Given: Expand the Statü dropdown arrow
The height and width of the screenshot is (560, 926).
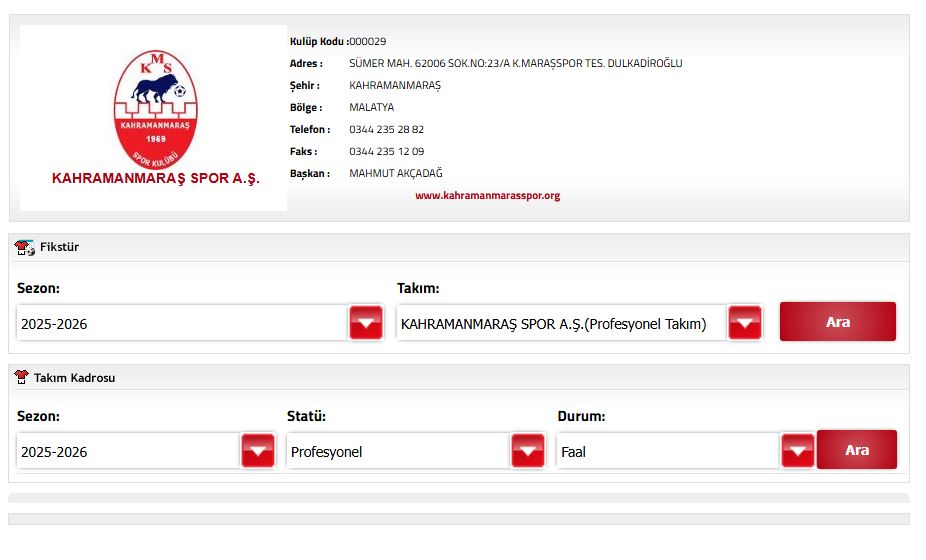Looking at the screenshot, I should coord(528,451).
